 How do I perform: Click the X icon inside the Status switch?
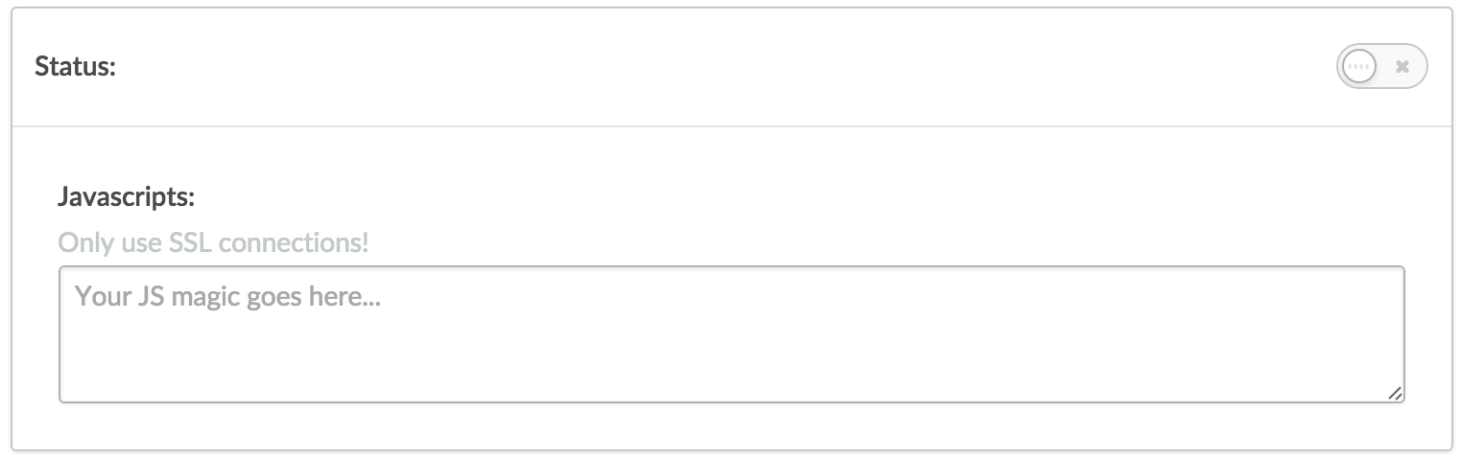coord(1402,67)
